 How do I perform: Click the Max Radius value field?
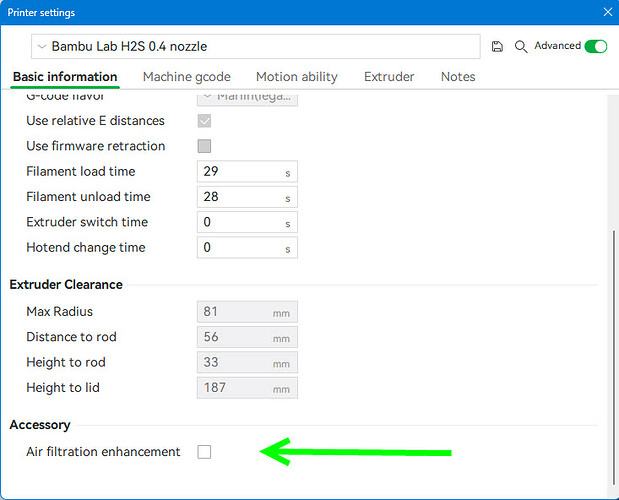pos(248,312)
